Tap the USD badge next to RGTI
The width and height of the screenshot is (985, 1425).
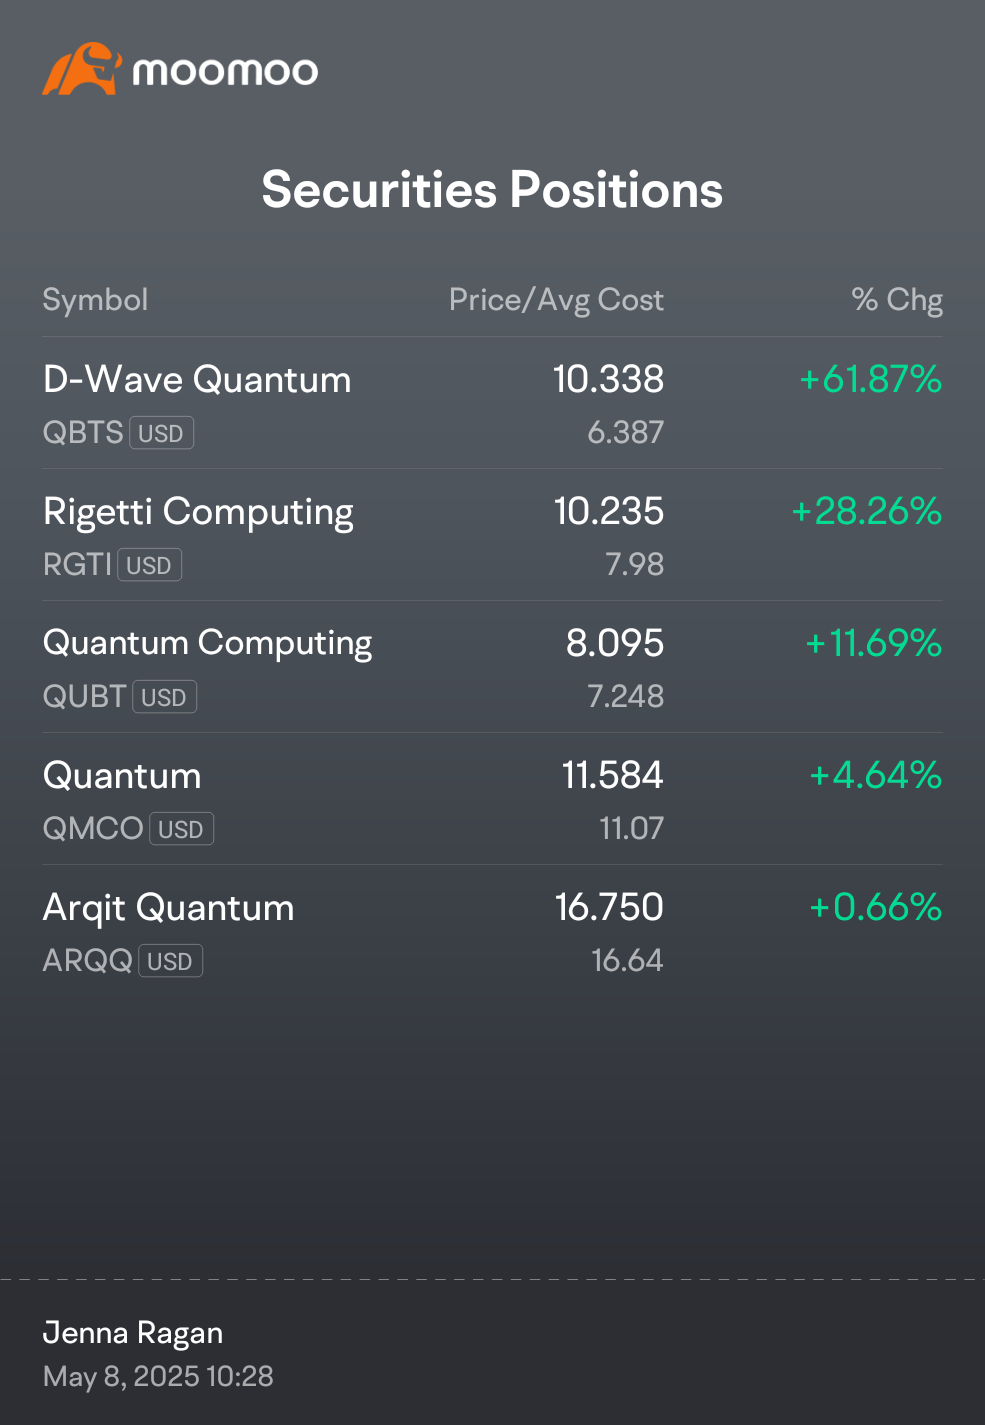149,565
